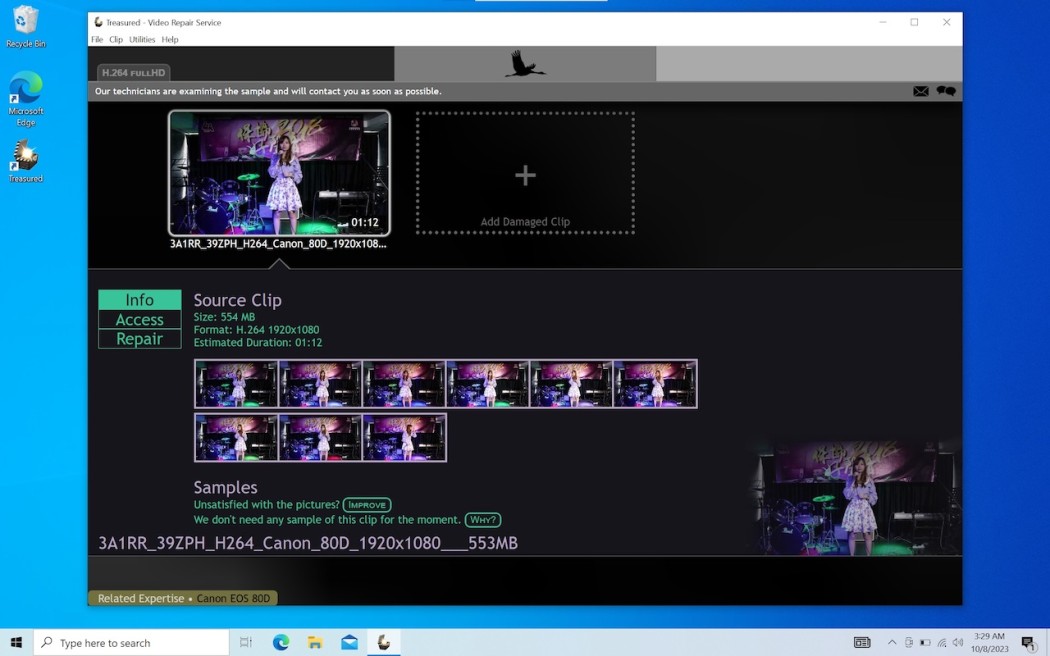
Task: Click the Improve button
Action: [x=367, y=505]
